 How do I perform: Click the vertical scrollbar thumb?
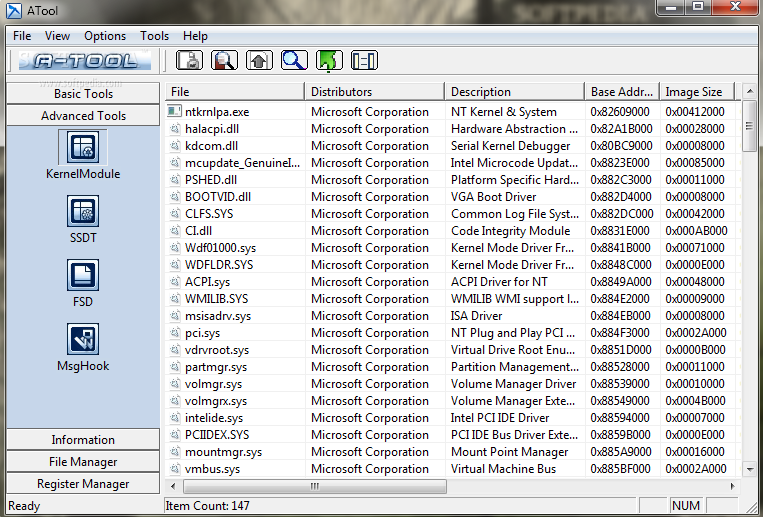[x=749, y=126]
